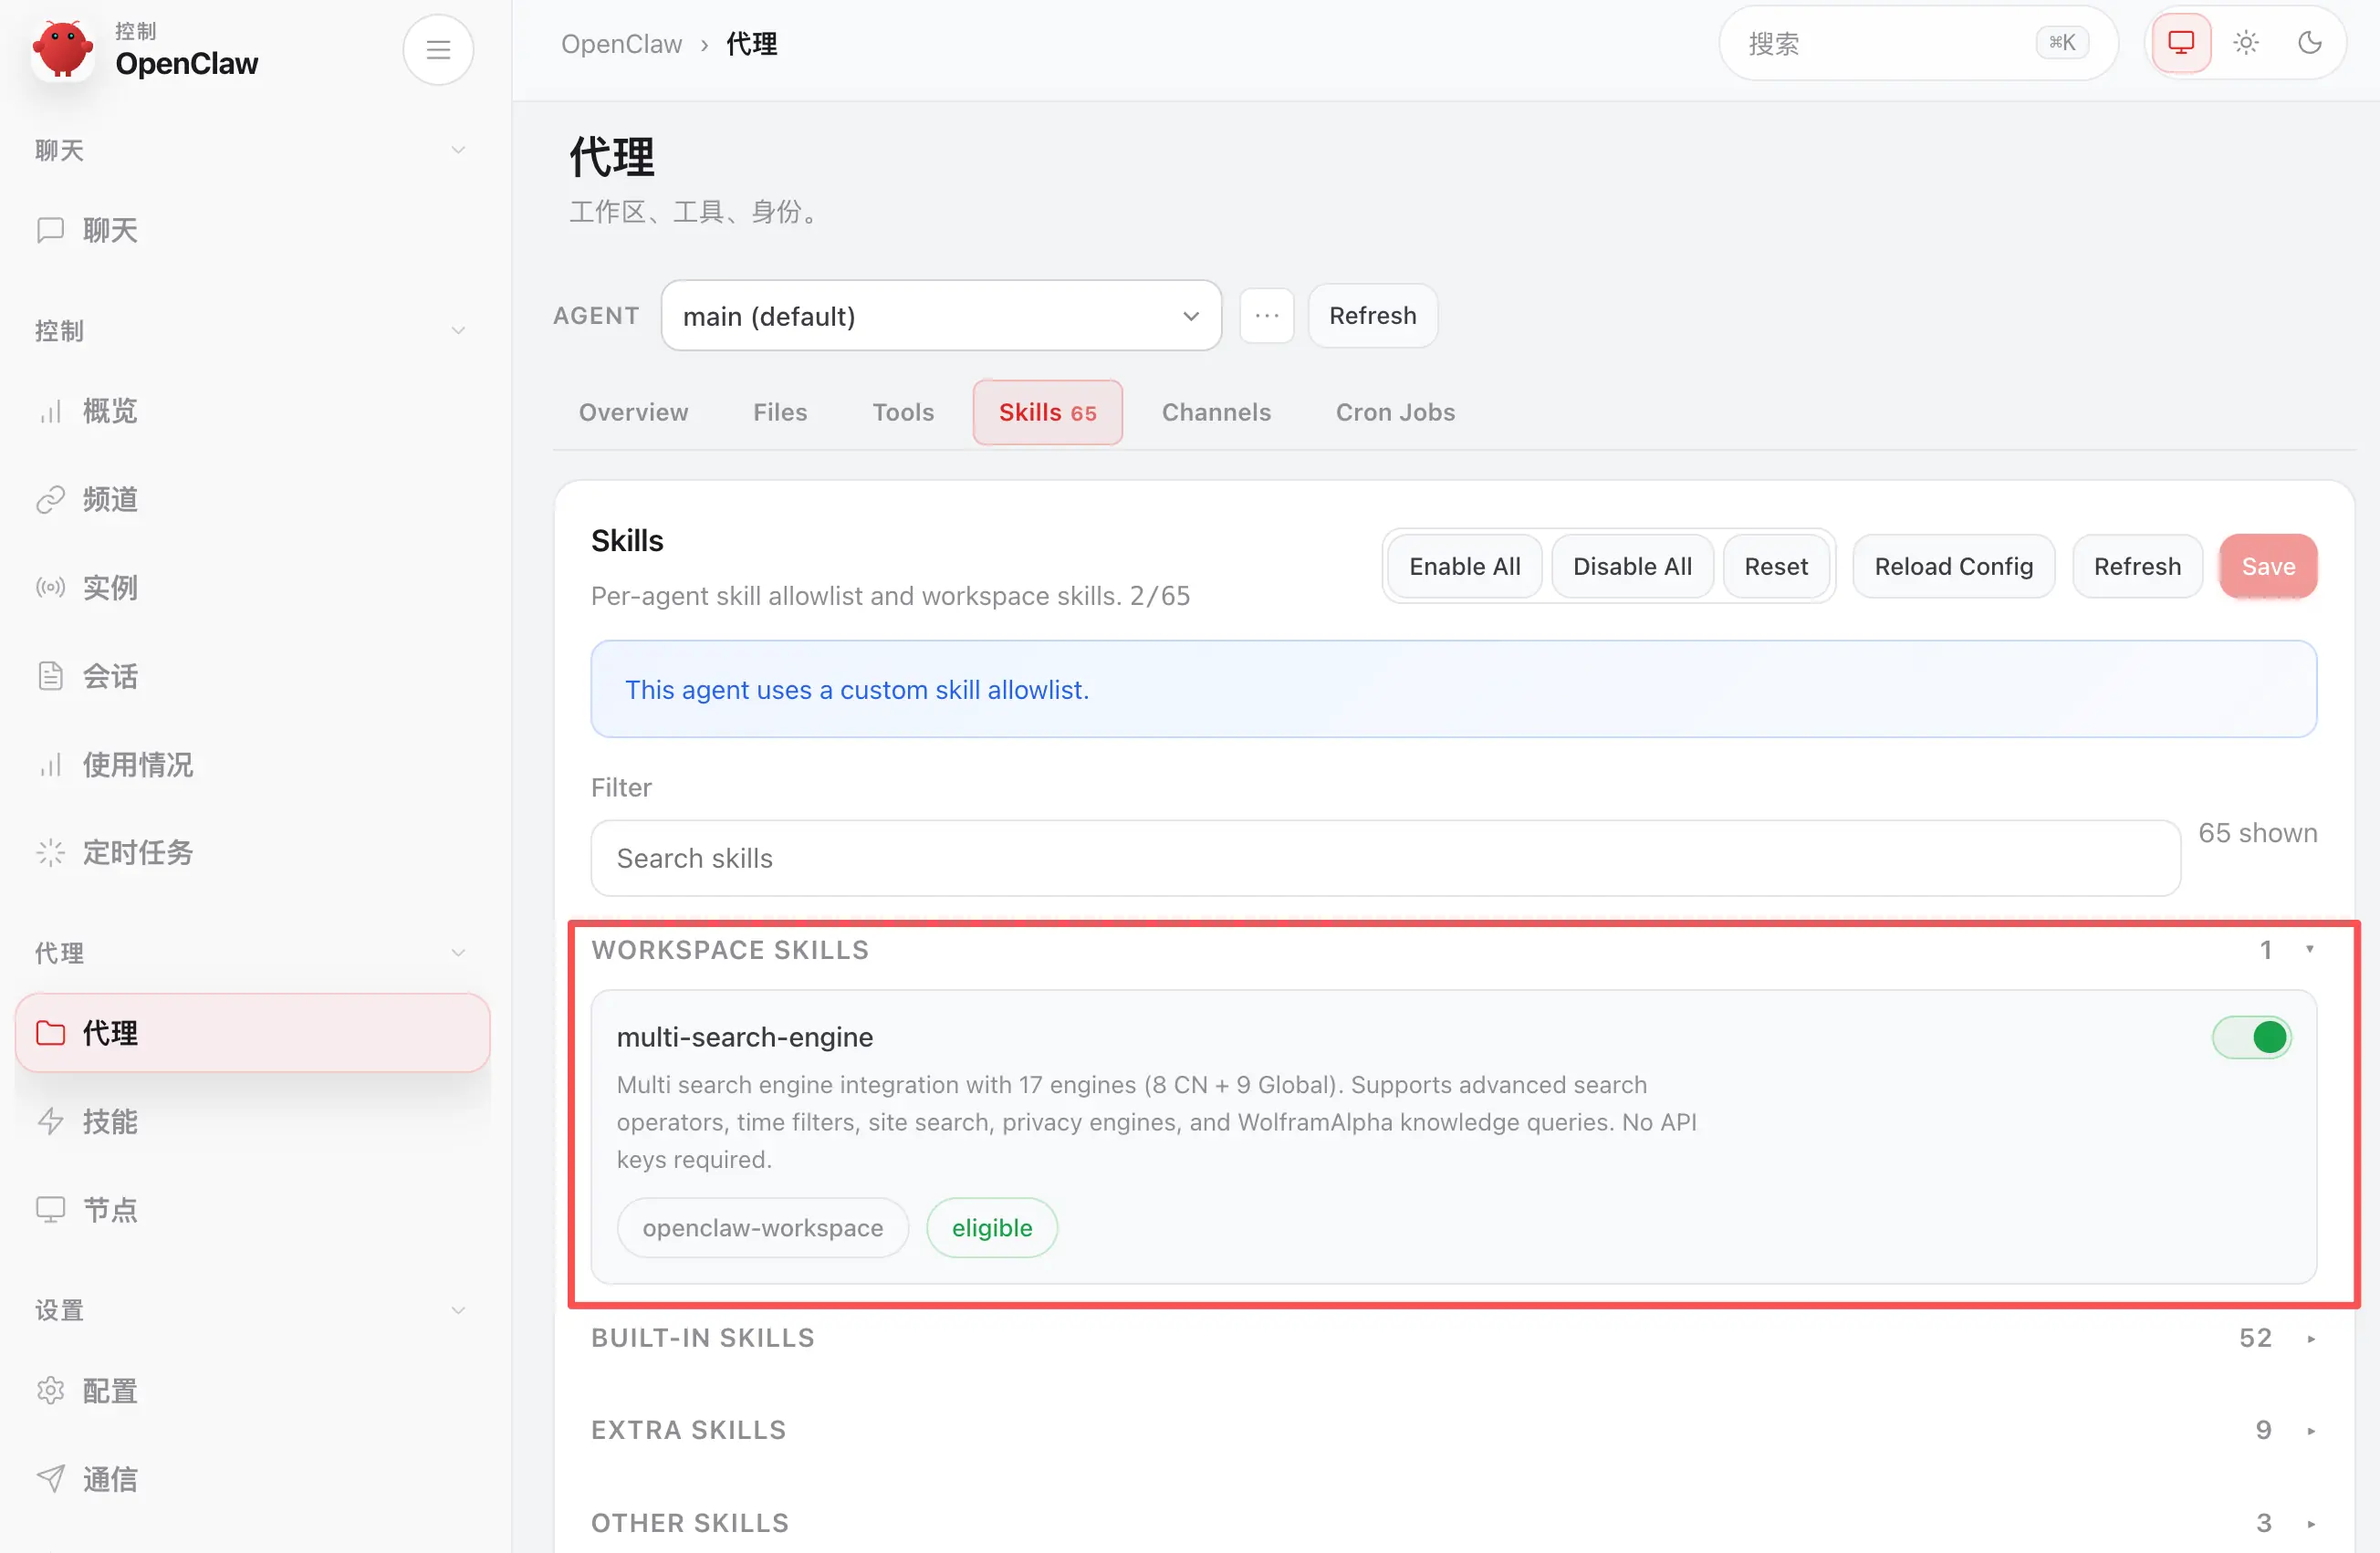Viewport: 2380px width, 1553px height.
Task: Switch to light theme sun icon
Action: 2246,43
